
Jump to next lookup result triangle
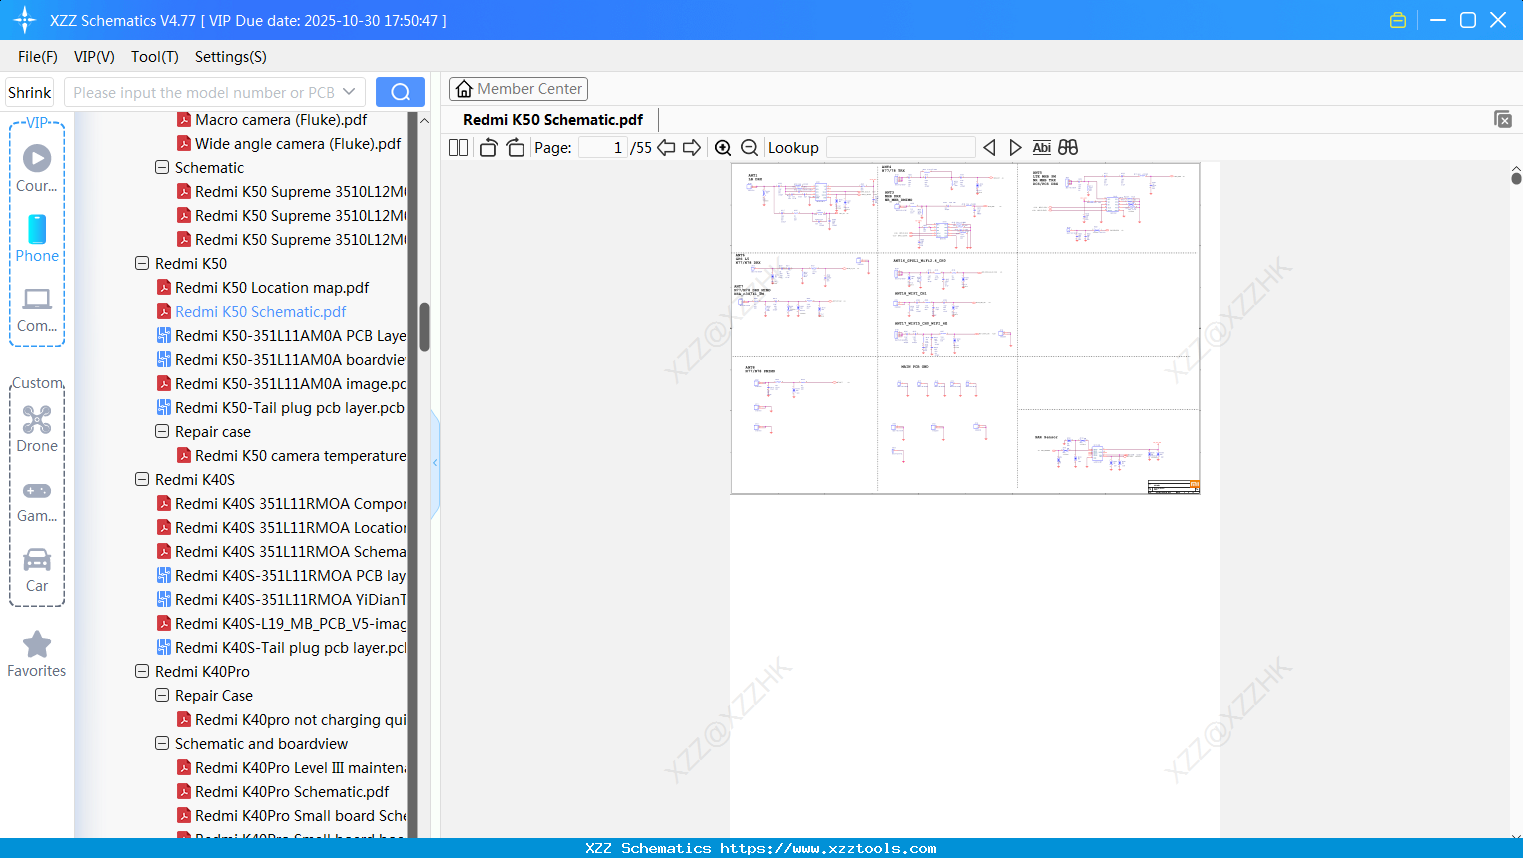pyautogui.click(x=1015, y=148)
